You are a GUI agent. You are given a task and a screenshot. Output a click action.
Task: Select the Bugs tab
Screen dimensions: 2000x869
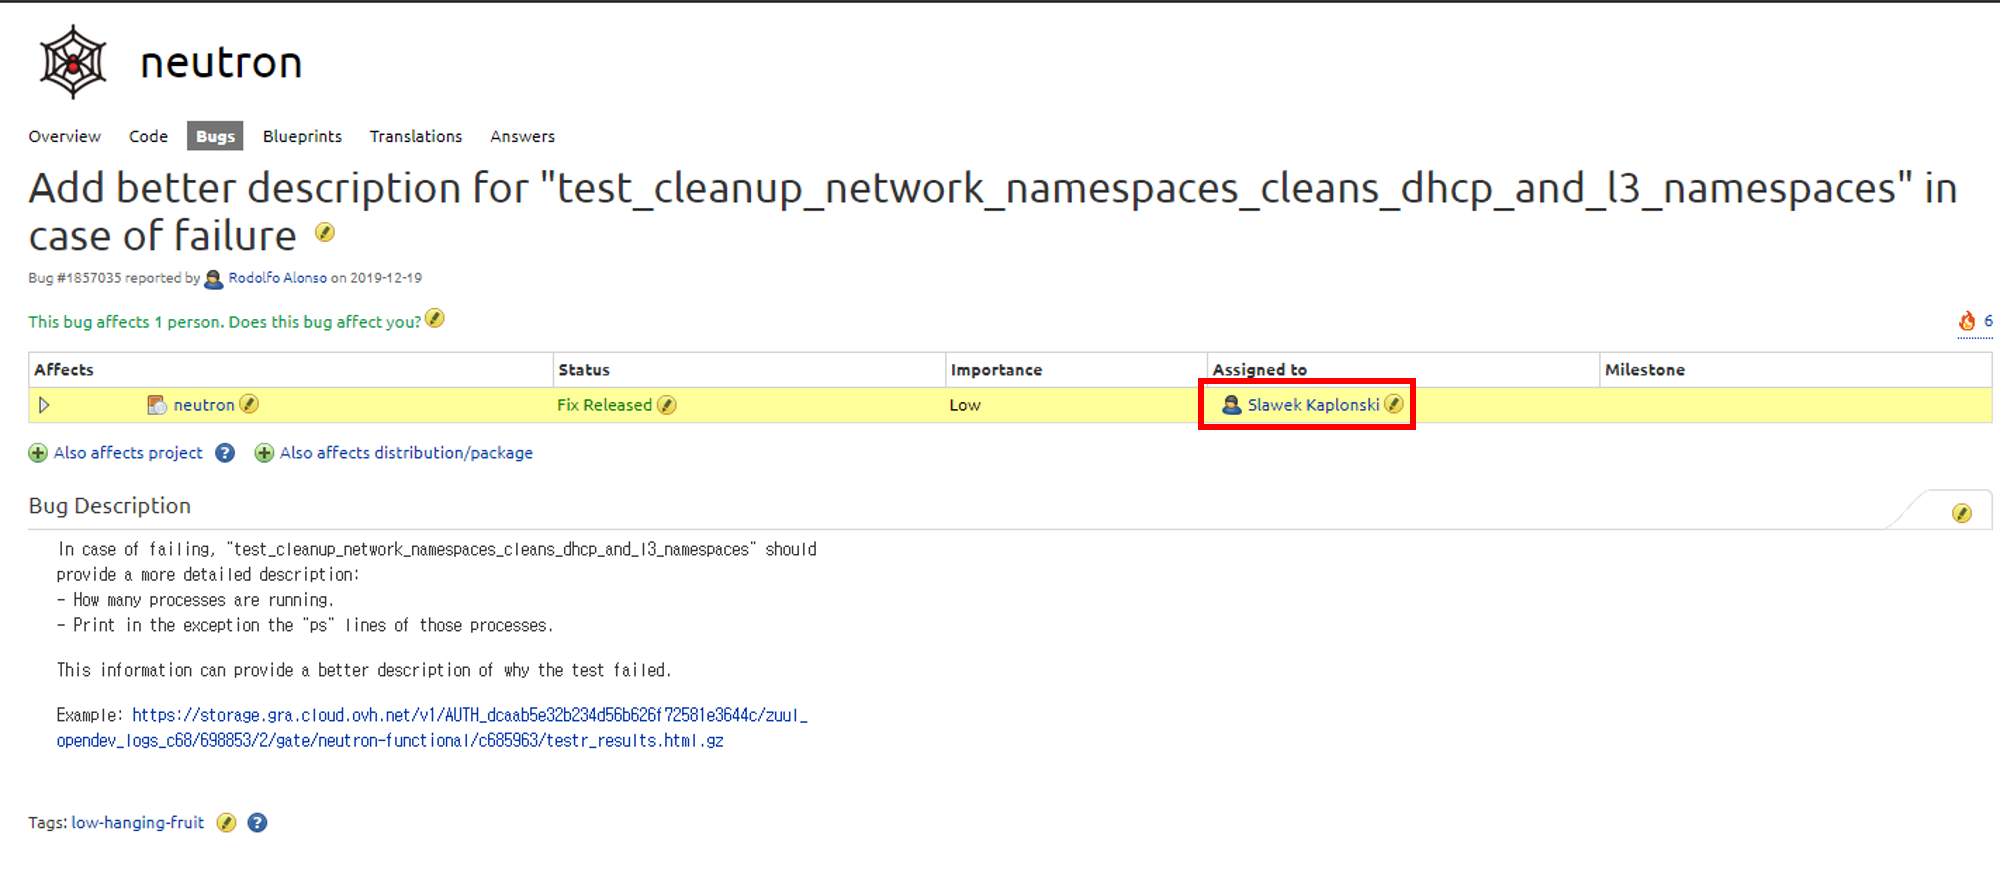(x=215, y=136)
